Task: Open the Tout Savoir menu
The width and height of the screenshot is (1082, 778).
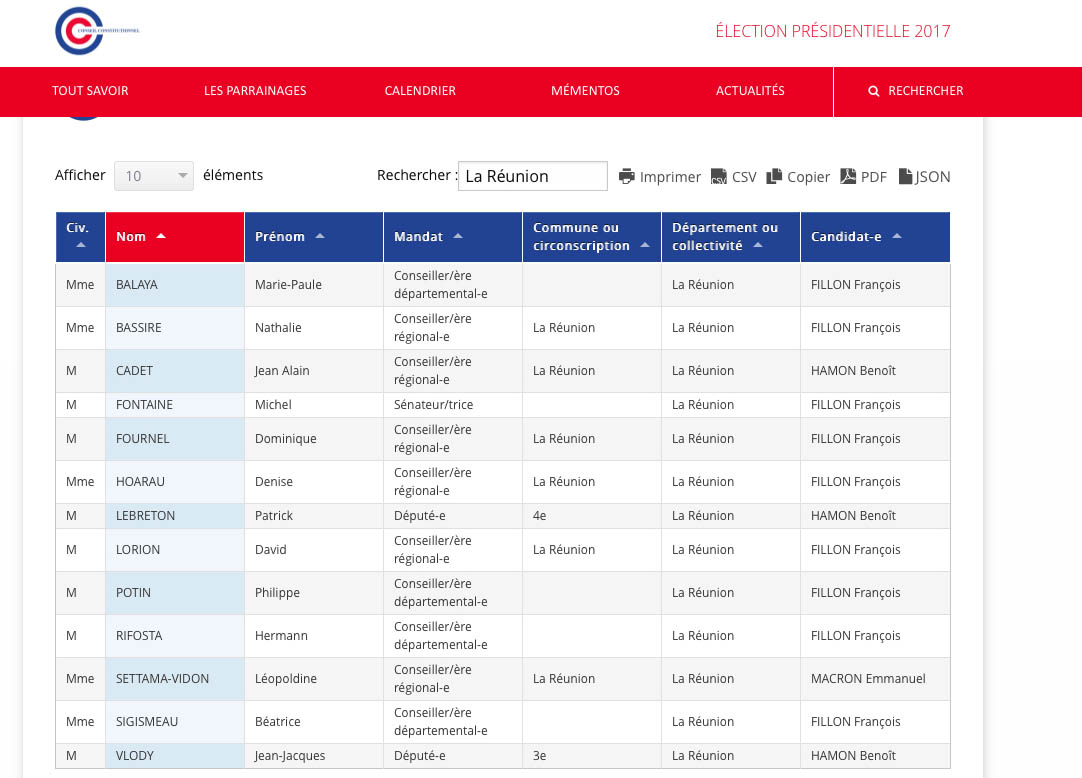Action: tap(90, 91)
